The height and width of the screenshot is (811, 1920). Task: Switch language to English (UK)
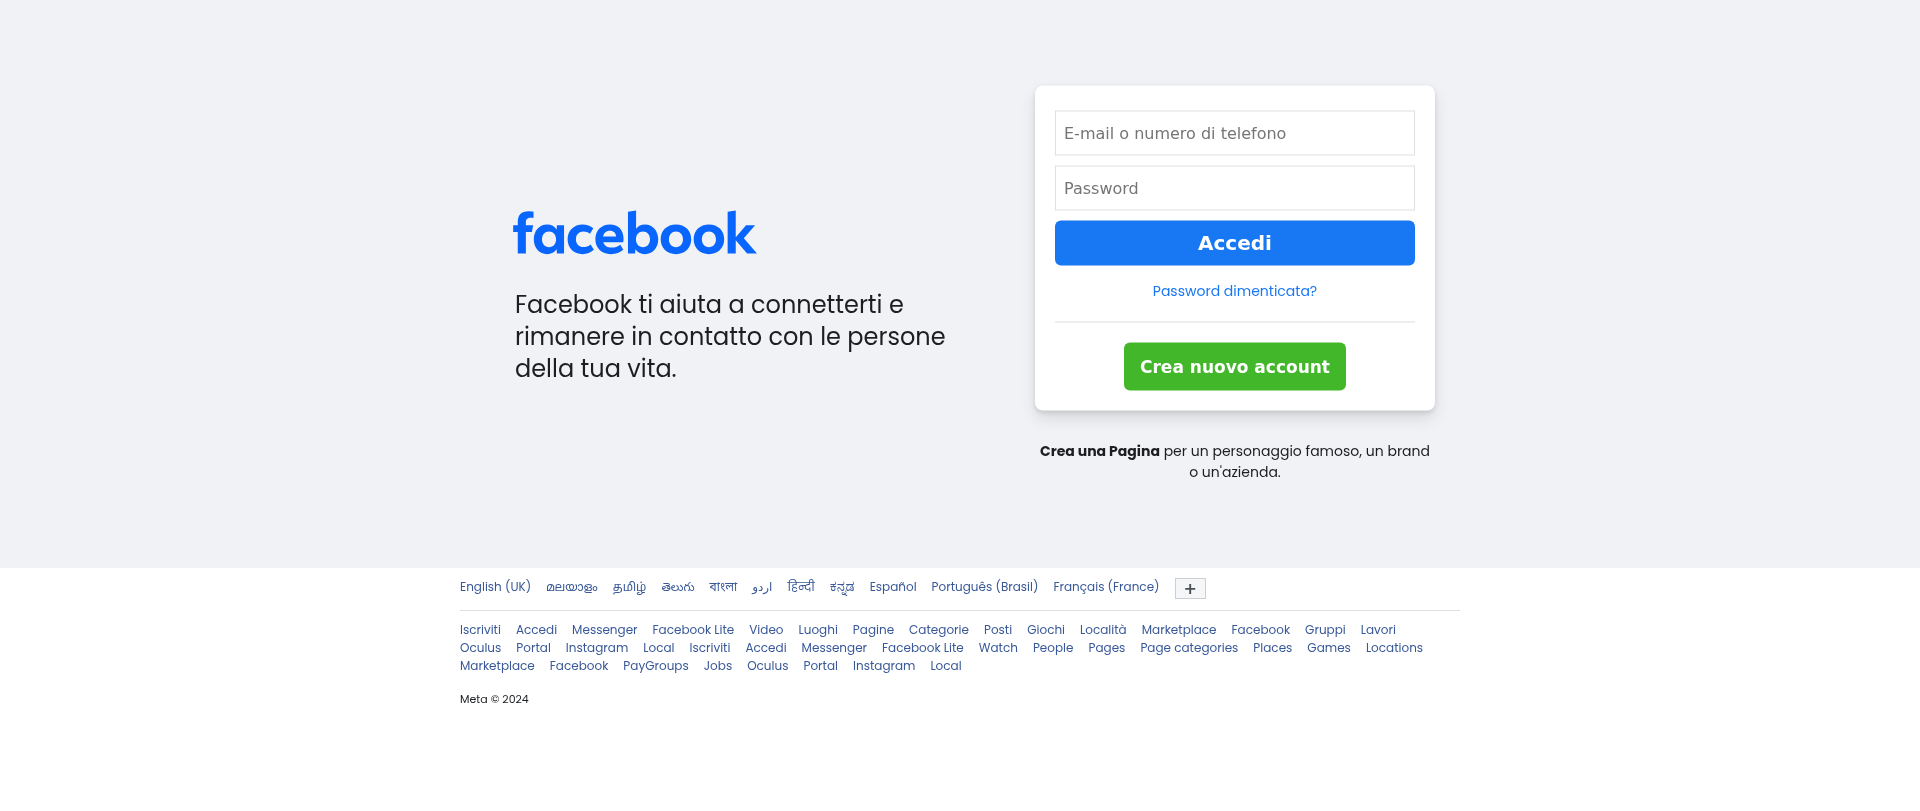(x=495, y=587)
